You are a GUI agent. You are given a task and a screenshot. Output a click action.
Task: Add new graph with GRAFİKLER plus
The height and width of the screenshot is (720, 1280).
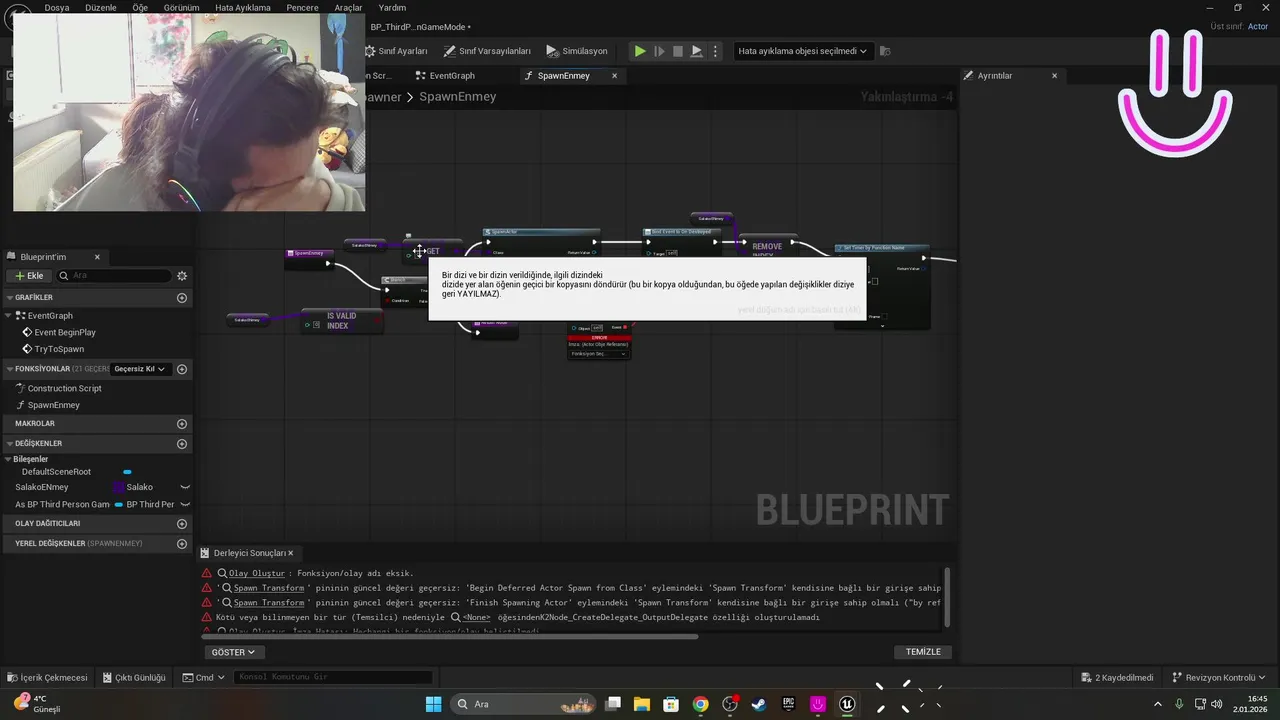tap(182, 298)
